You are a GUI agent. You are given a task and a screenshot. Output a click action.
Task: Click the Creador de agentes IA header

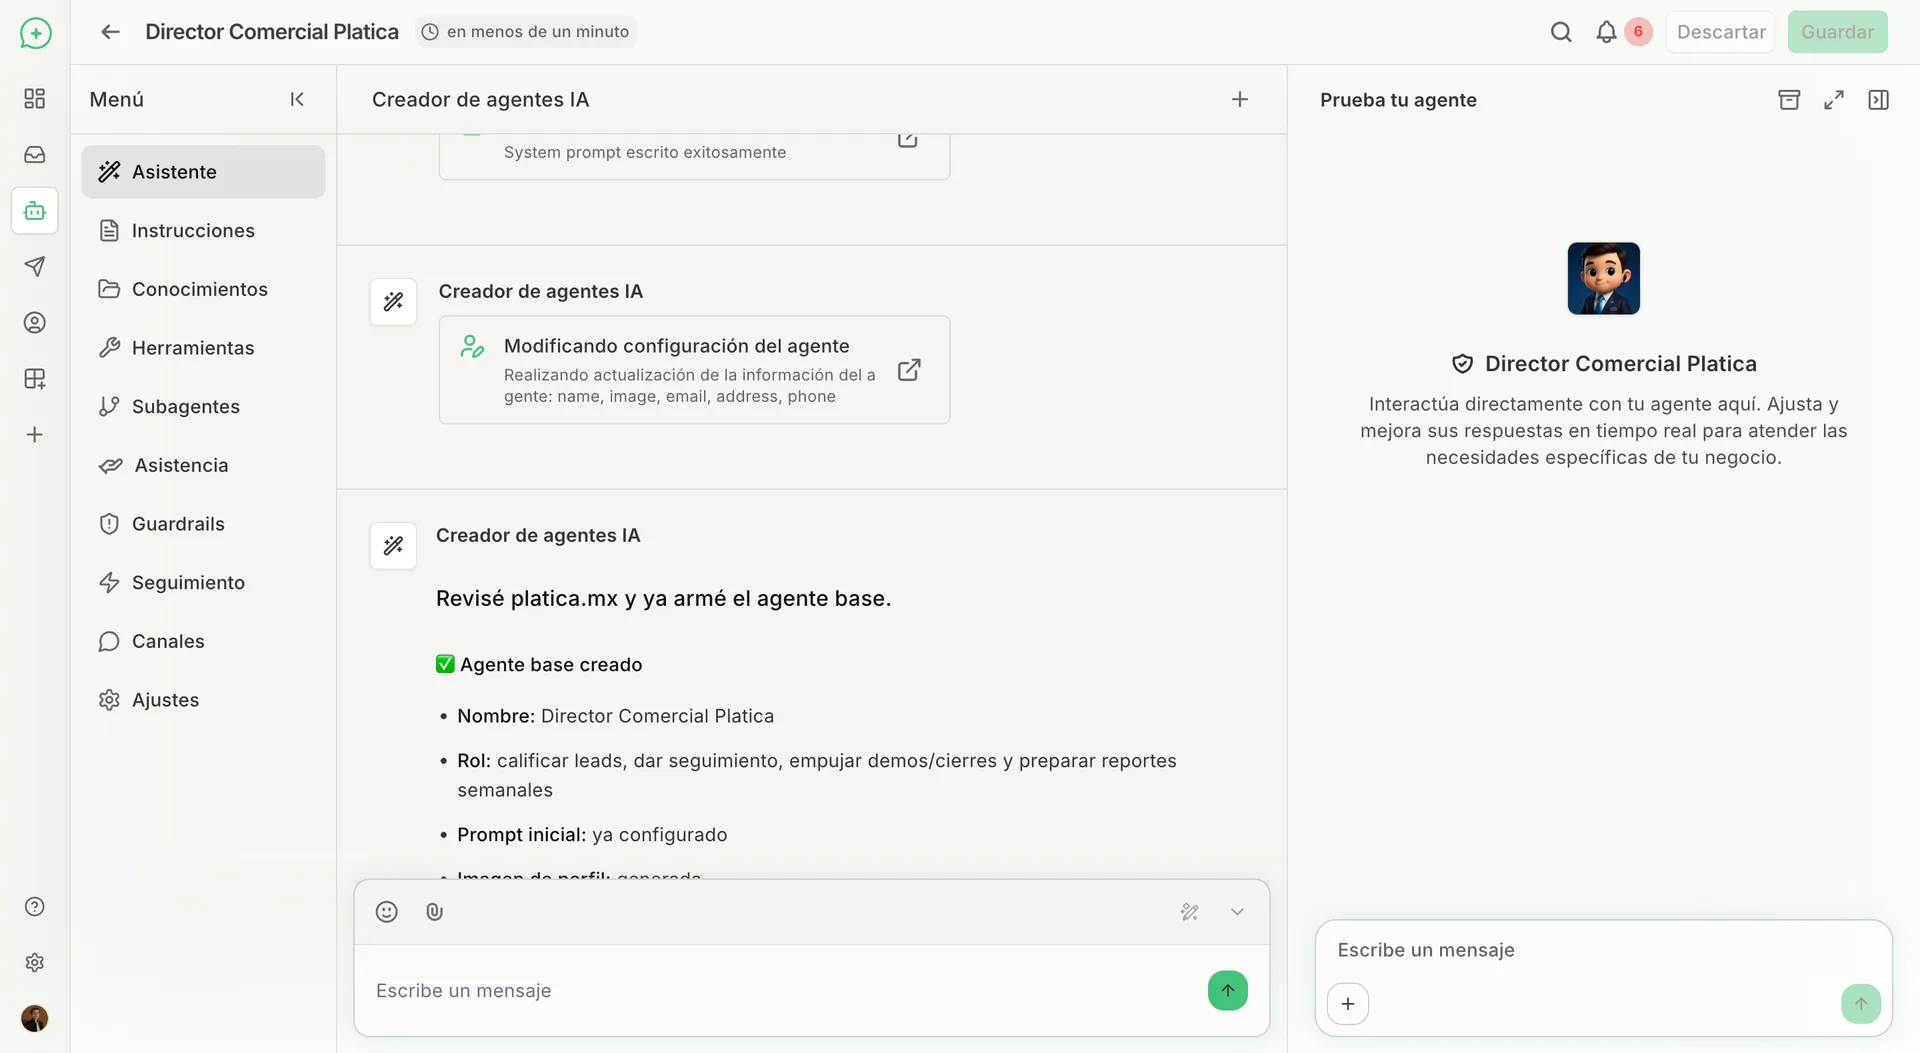[x=480, y=99]
